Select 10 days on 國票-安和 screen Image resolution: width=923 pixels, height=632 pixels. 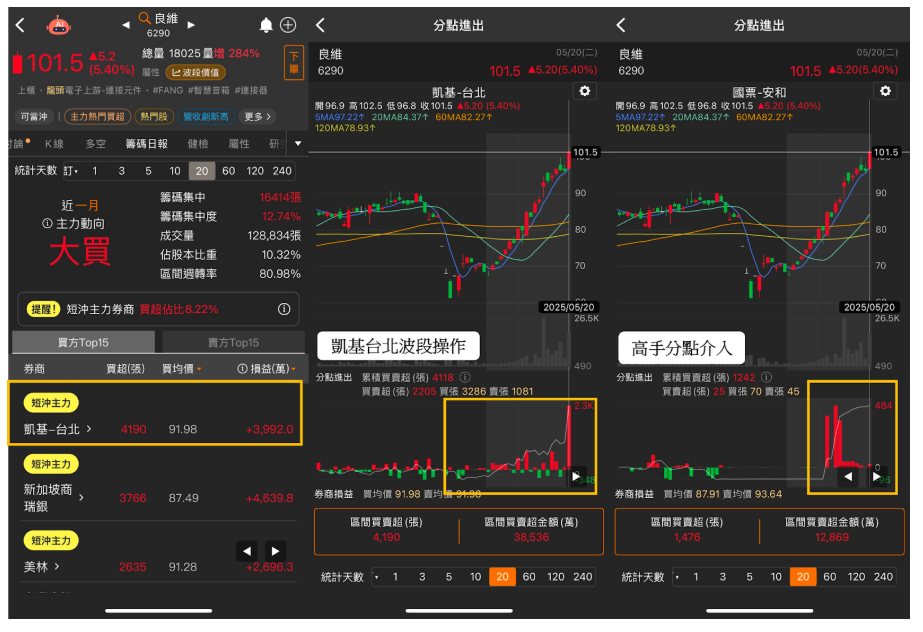776,577
